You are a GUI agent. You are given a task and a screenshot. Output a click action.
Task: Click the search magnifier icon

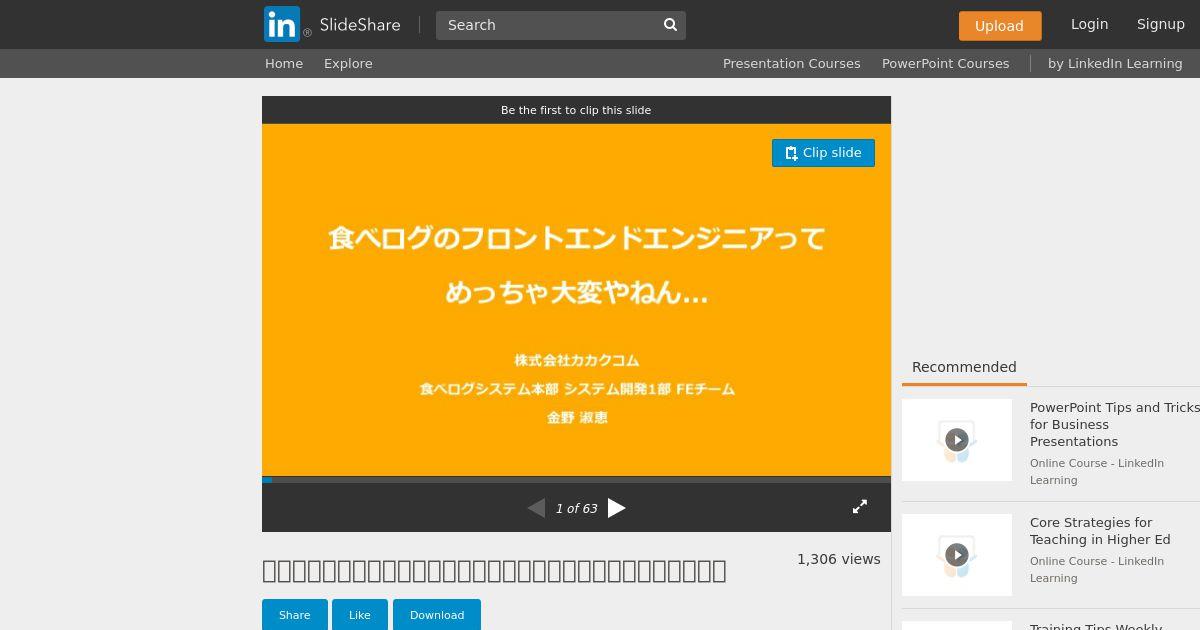671,25
